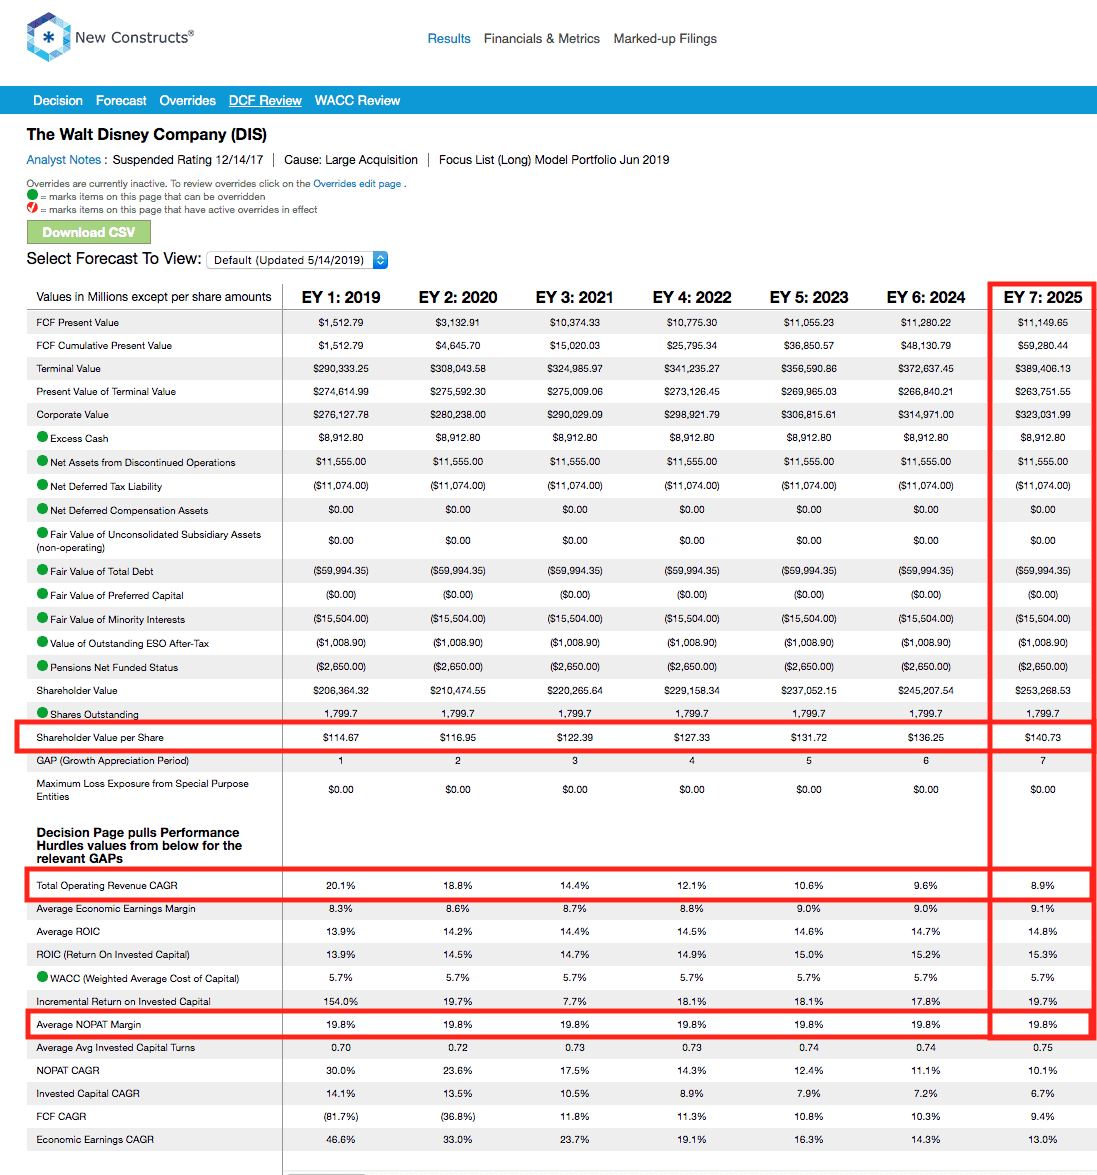The height and width of the screenshot is (1175, 1097).
Task: Click green override dot beside Excess Cash
Action: coord(42,437)
